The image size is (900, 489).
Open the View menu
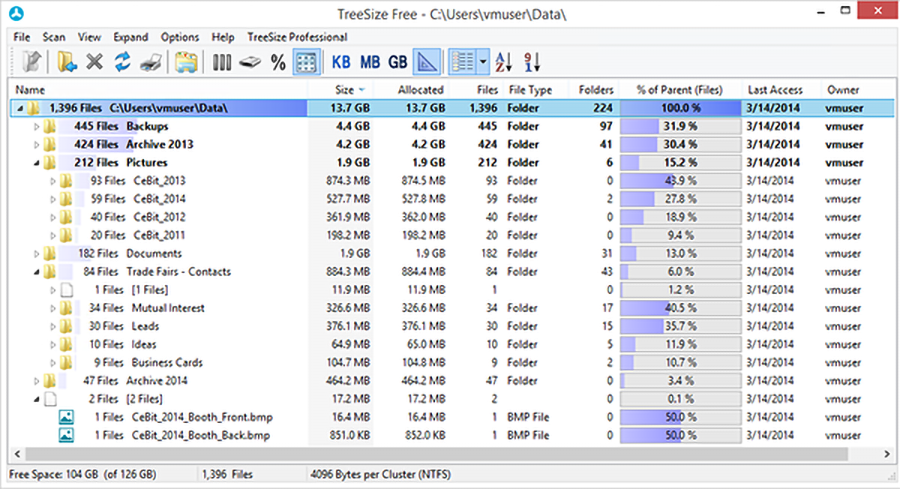[x=89, y=37]
